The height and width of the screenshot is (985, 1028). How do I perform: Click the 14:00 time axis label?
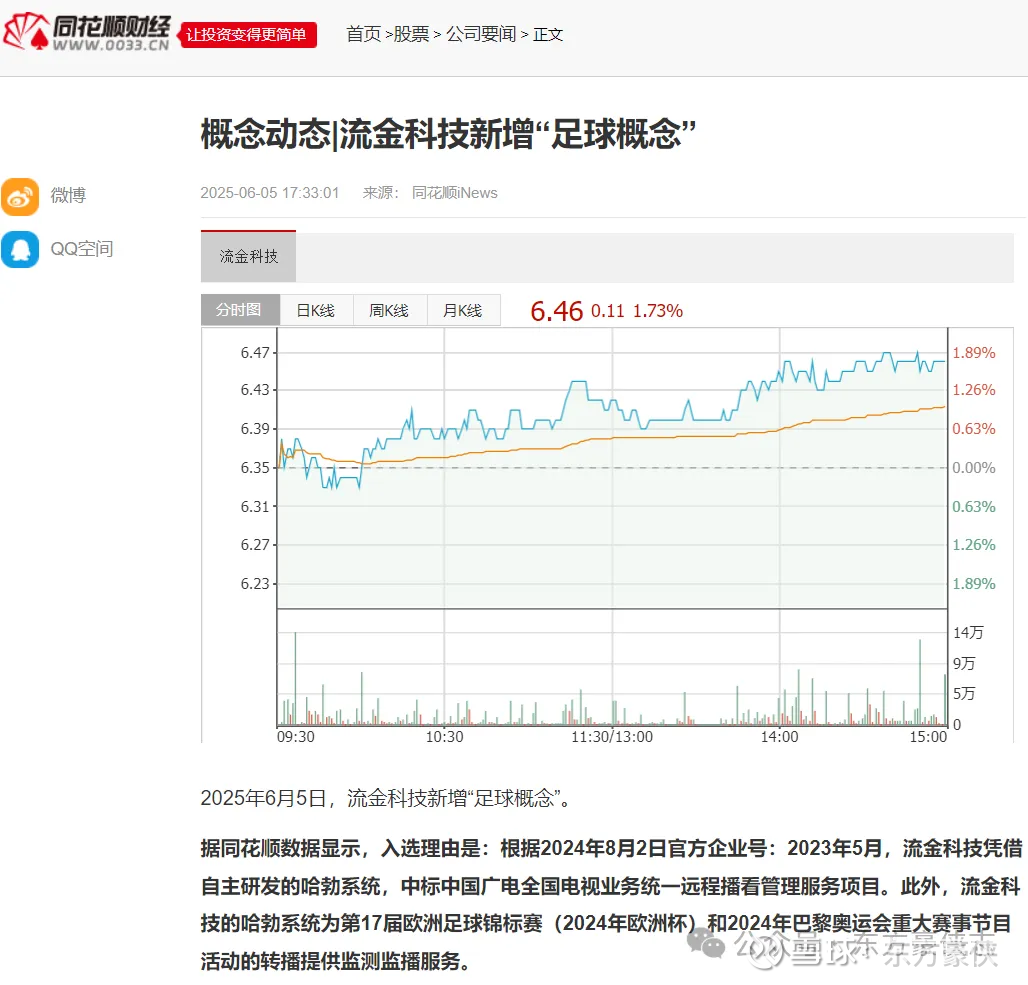coord(780,736)
